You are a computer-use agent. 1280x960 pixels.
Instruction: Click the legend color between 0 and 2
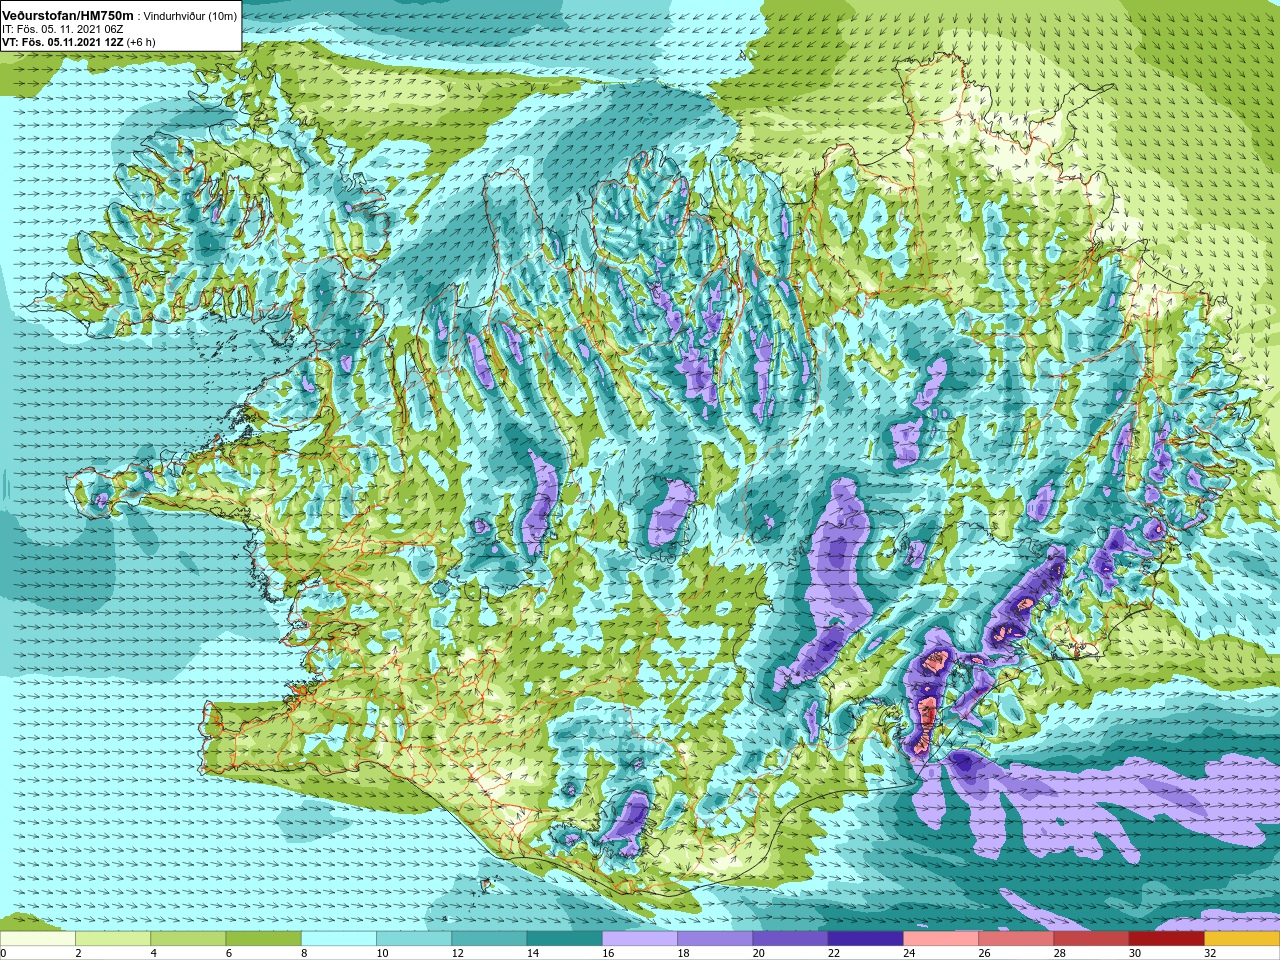38,938
